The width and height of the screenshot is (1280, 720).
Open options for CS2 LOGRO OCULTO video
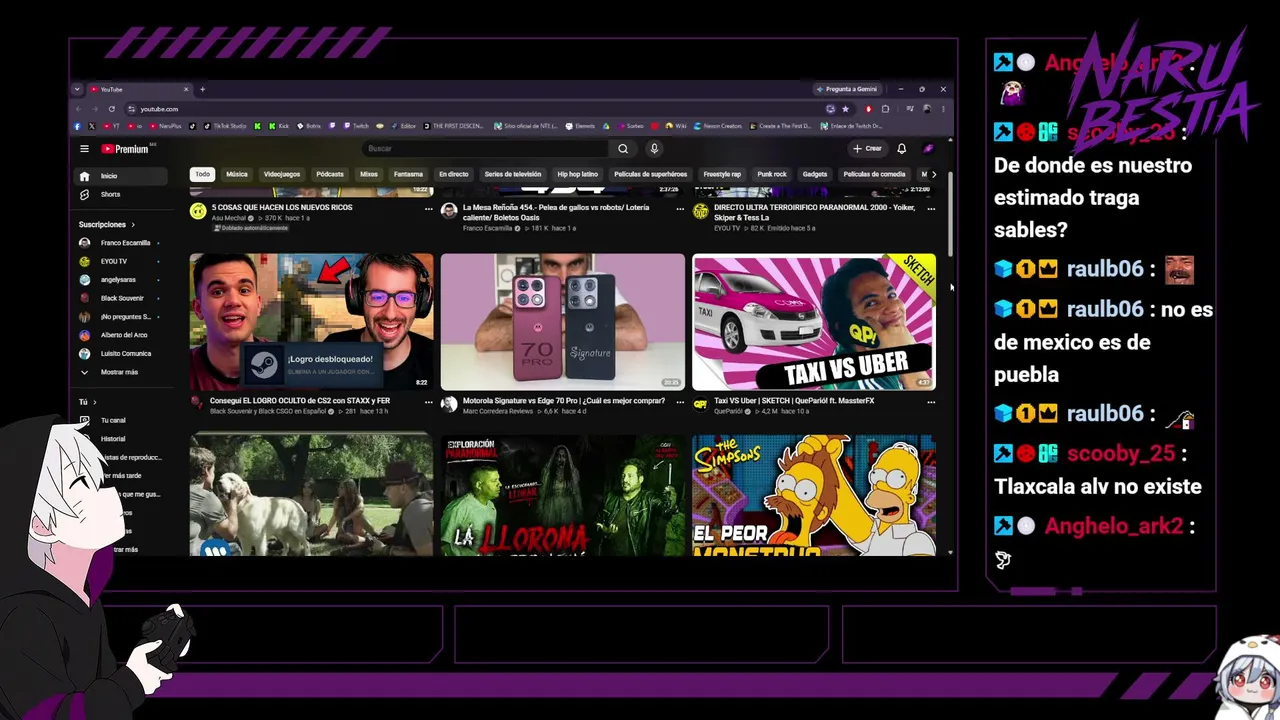point(428,402)
